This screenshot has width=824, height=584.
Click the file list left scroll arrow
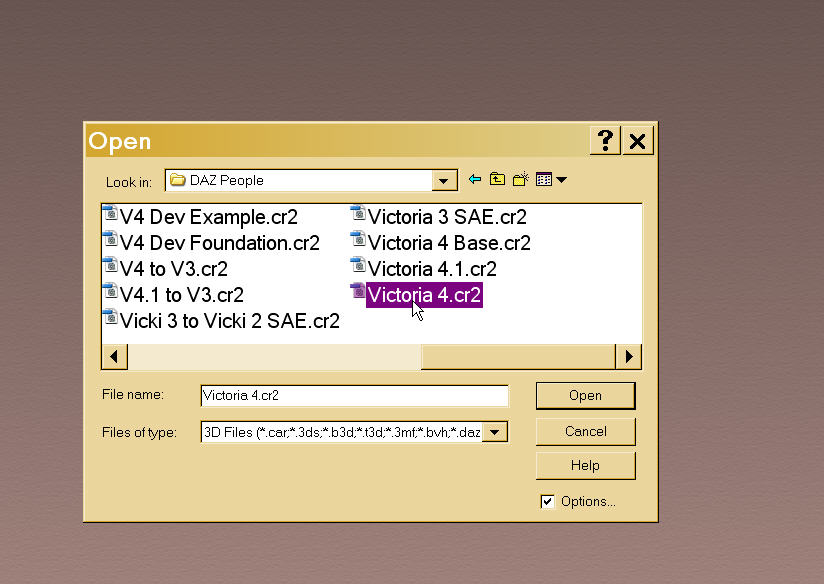[115, 357]
